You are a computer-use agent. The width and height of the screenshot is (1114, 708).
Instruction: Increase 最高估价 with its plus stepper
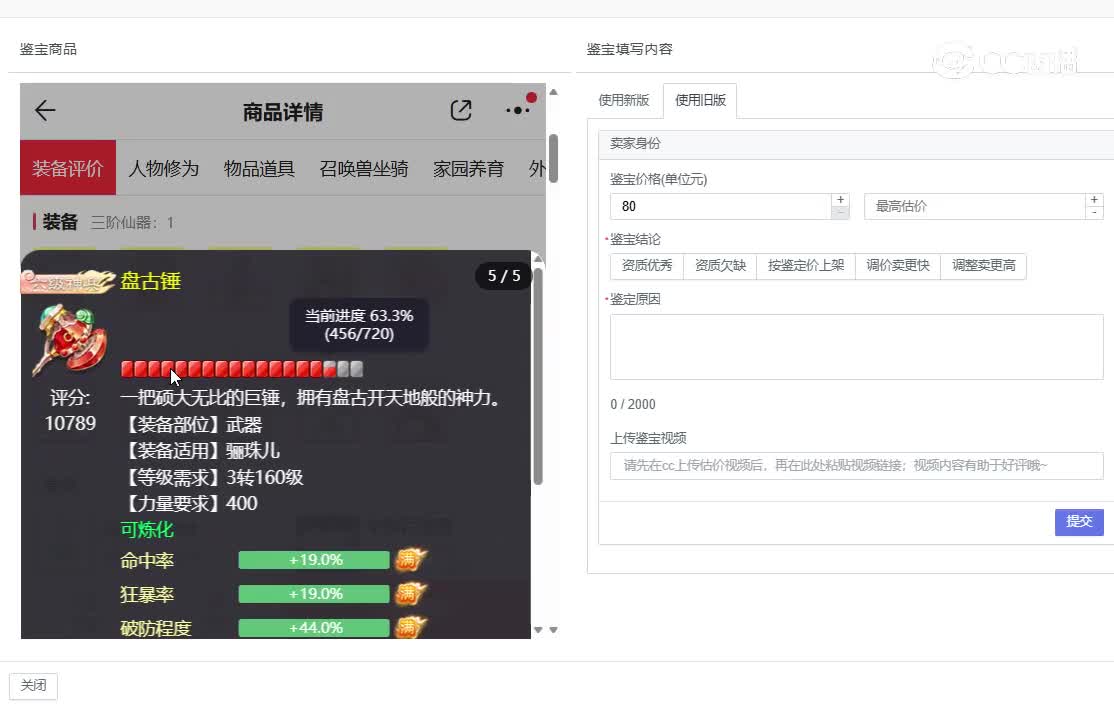(1094, 200)
